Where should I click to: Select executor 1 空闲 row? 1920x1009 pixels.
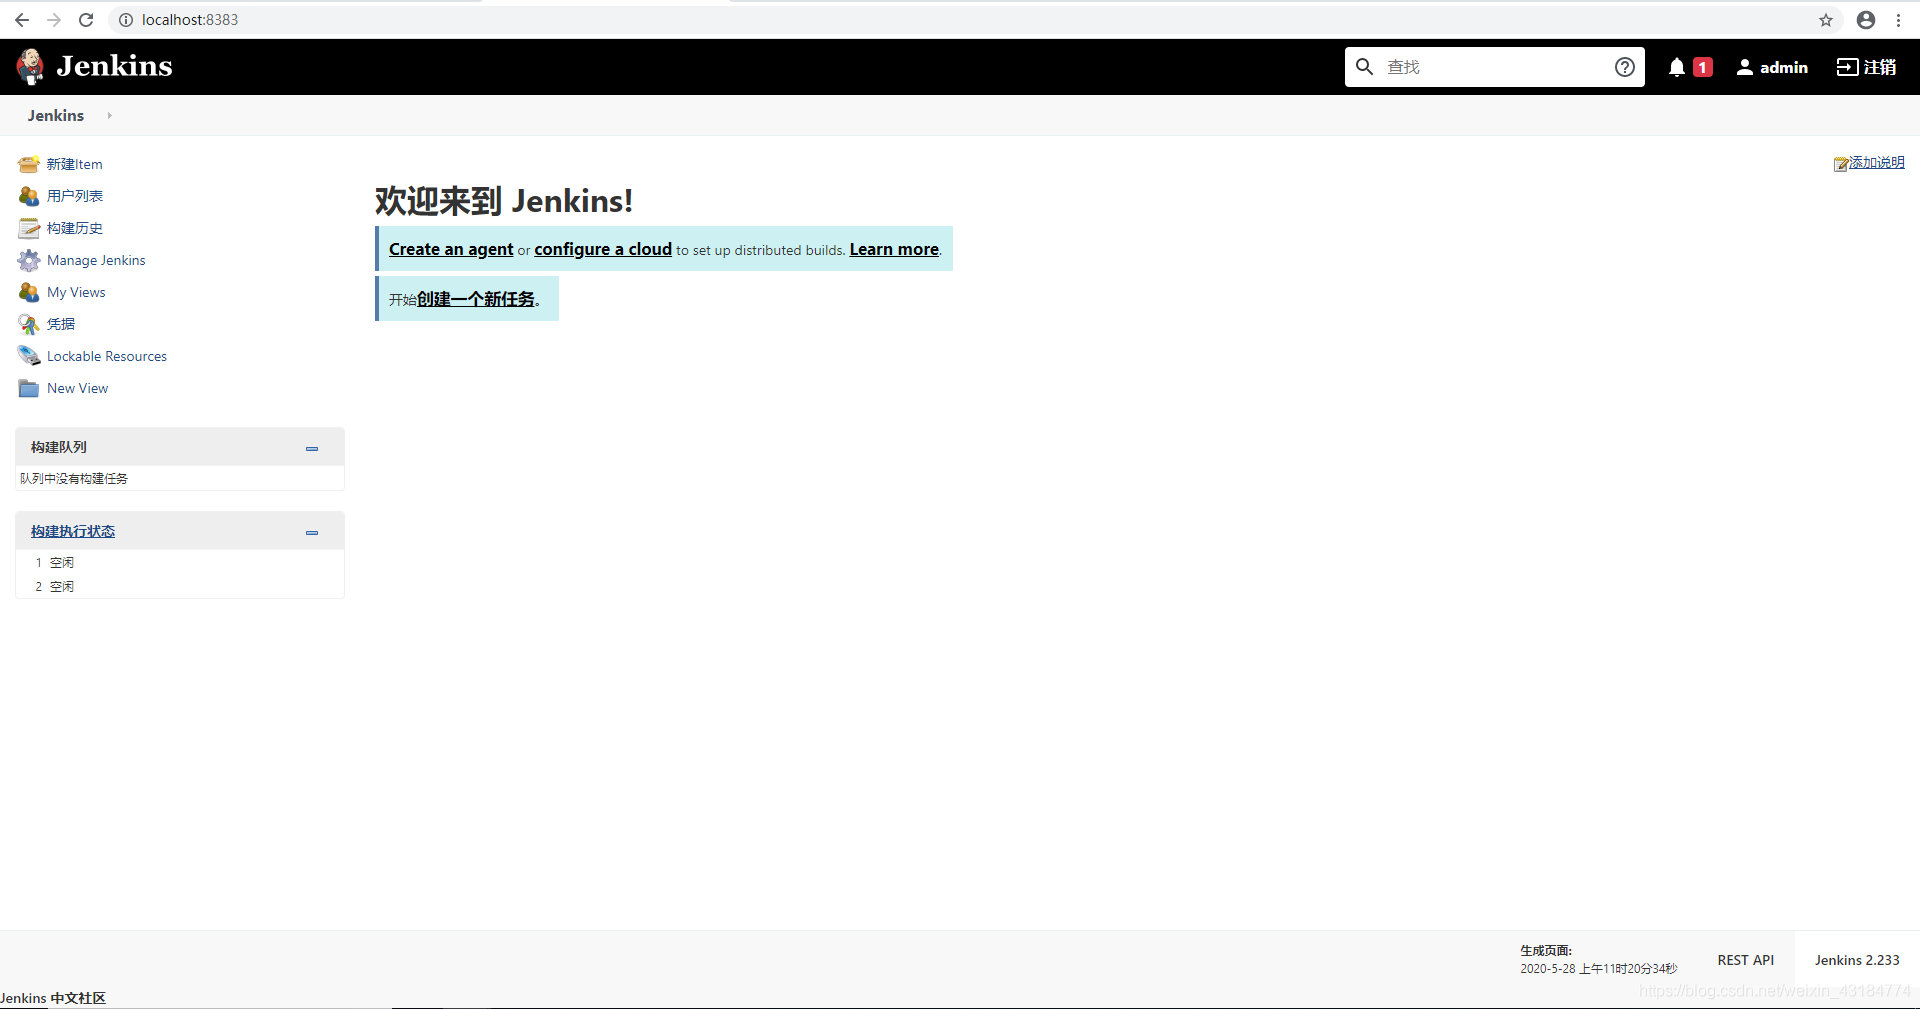pyautogui.click(x=180, y=562)
